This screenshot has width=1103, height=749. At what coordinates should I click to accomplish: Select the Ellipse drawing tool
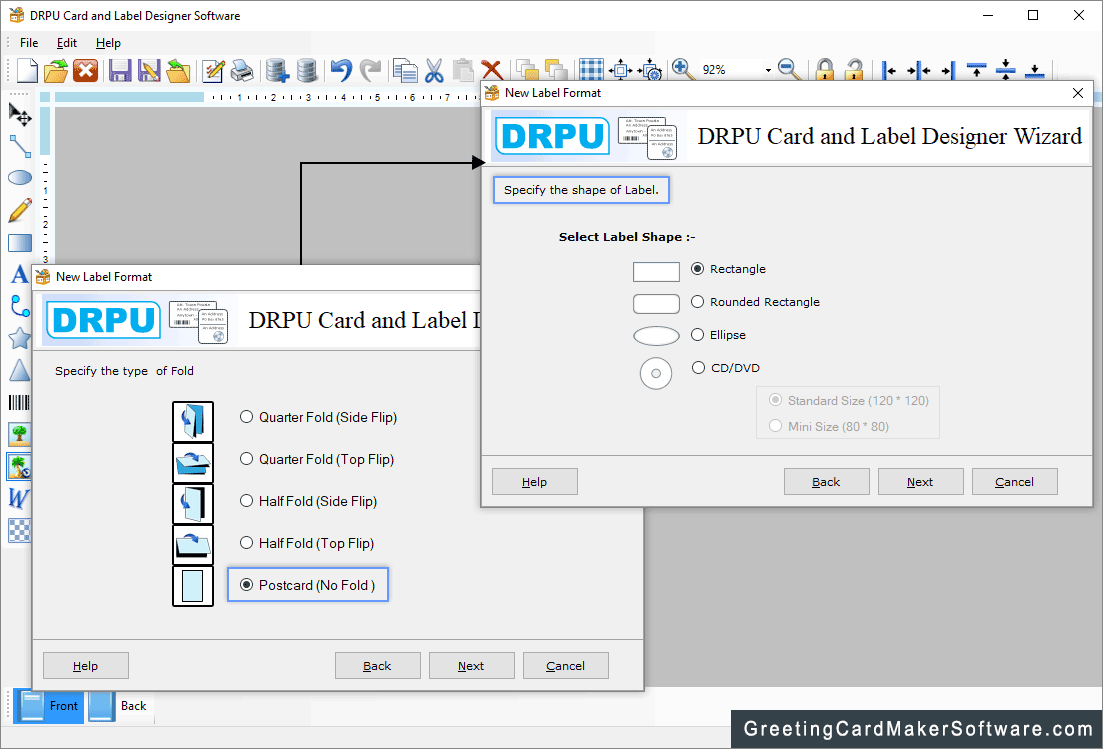point(19,177)
